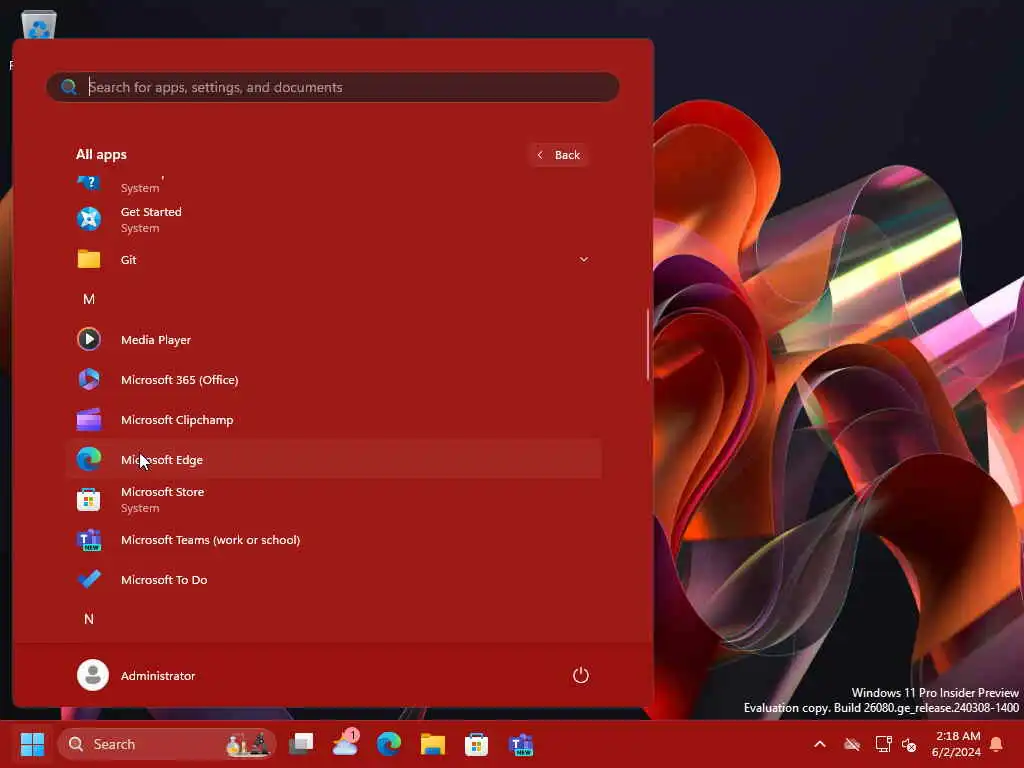The height and width of the screenshot is (768, 1024).
Task: Click the "Media Player" label
Action: coord(155,340)
